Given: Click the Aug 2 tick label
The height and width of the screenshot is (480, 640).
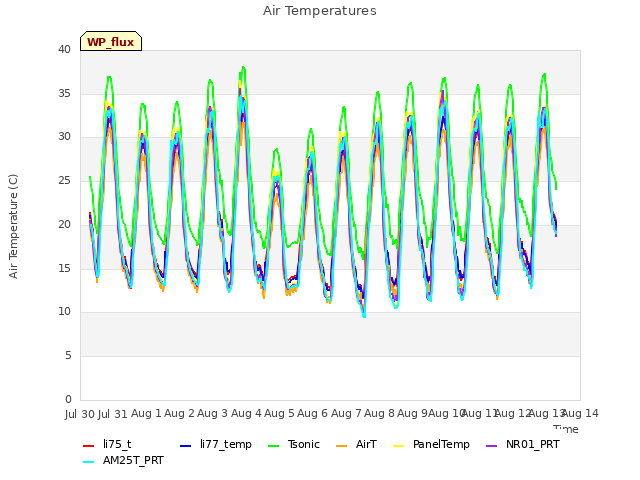Looking at the screenshot, I should [179, 413].
